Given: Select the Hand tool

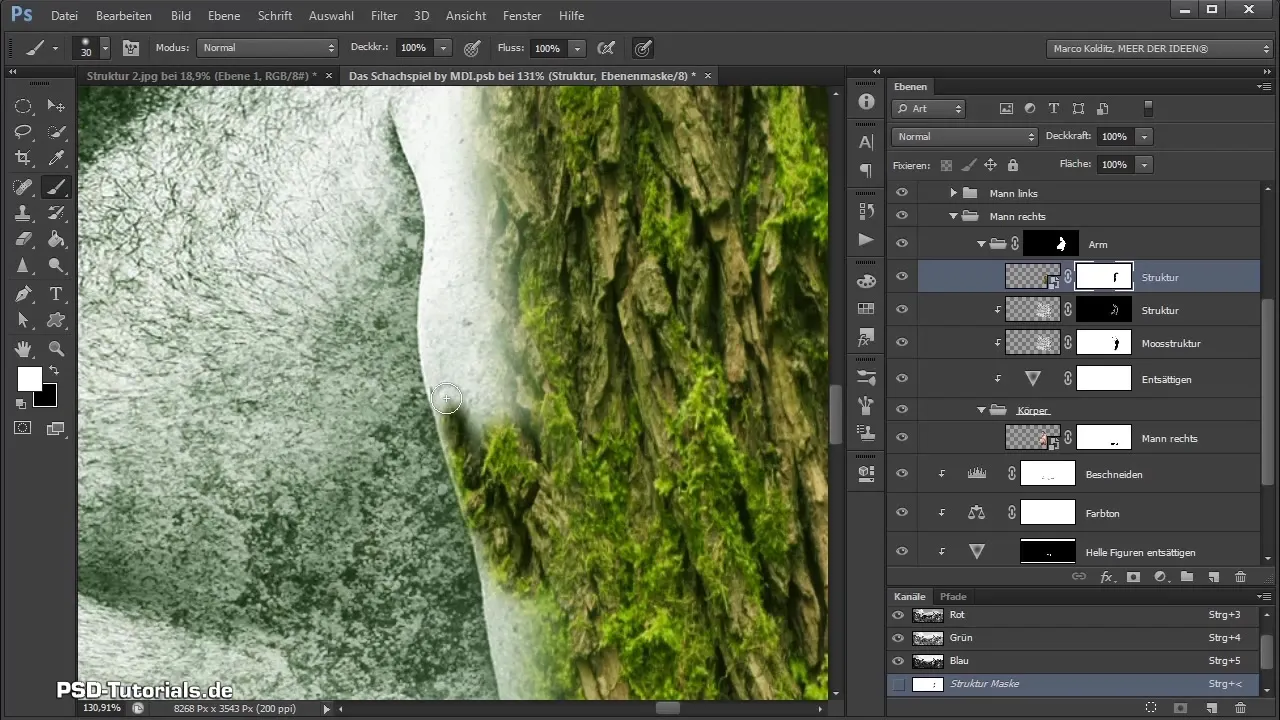Looking at the screenshot, I should coord(22,349).
